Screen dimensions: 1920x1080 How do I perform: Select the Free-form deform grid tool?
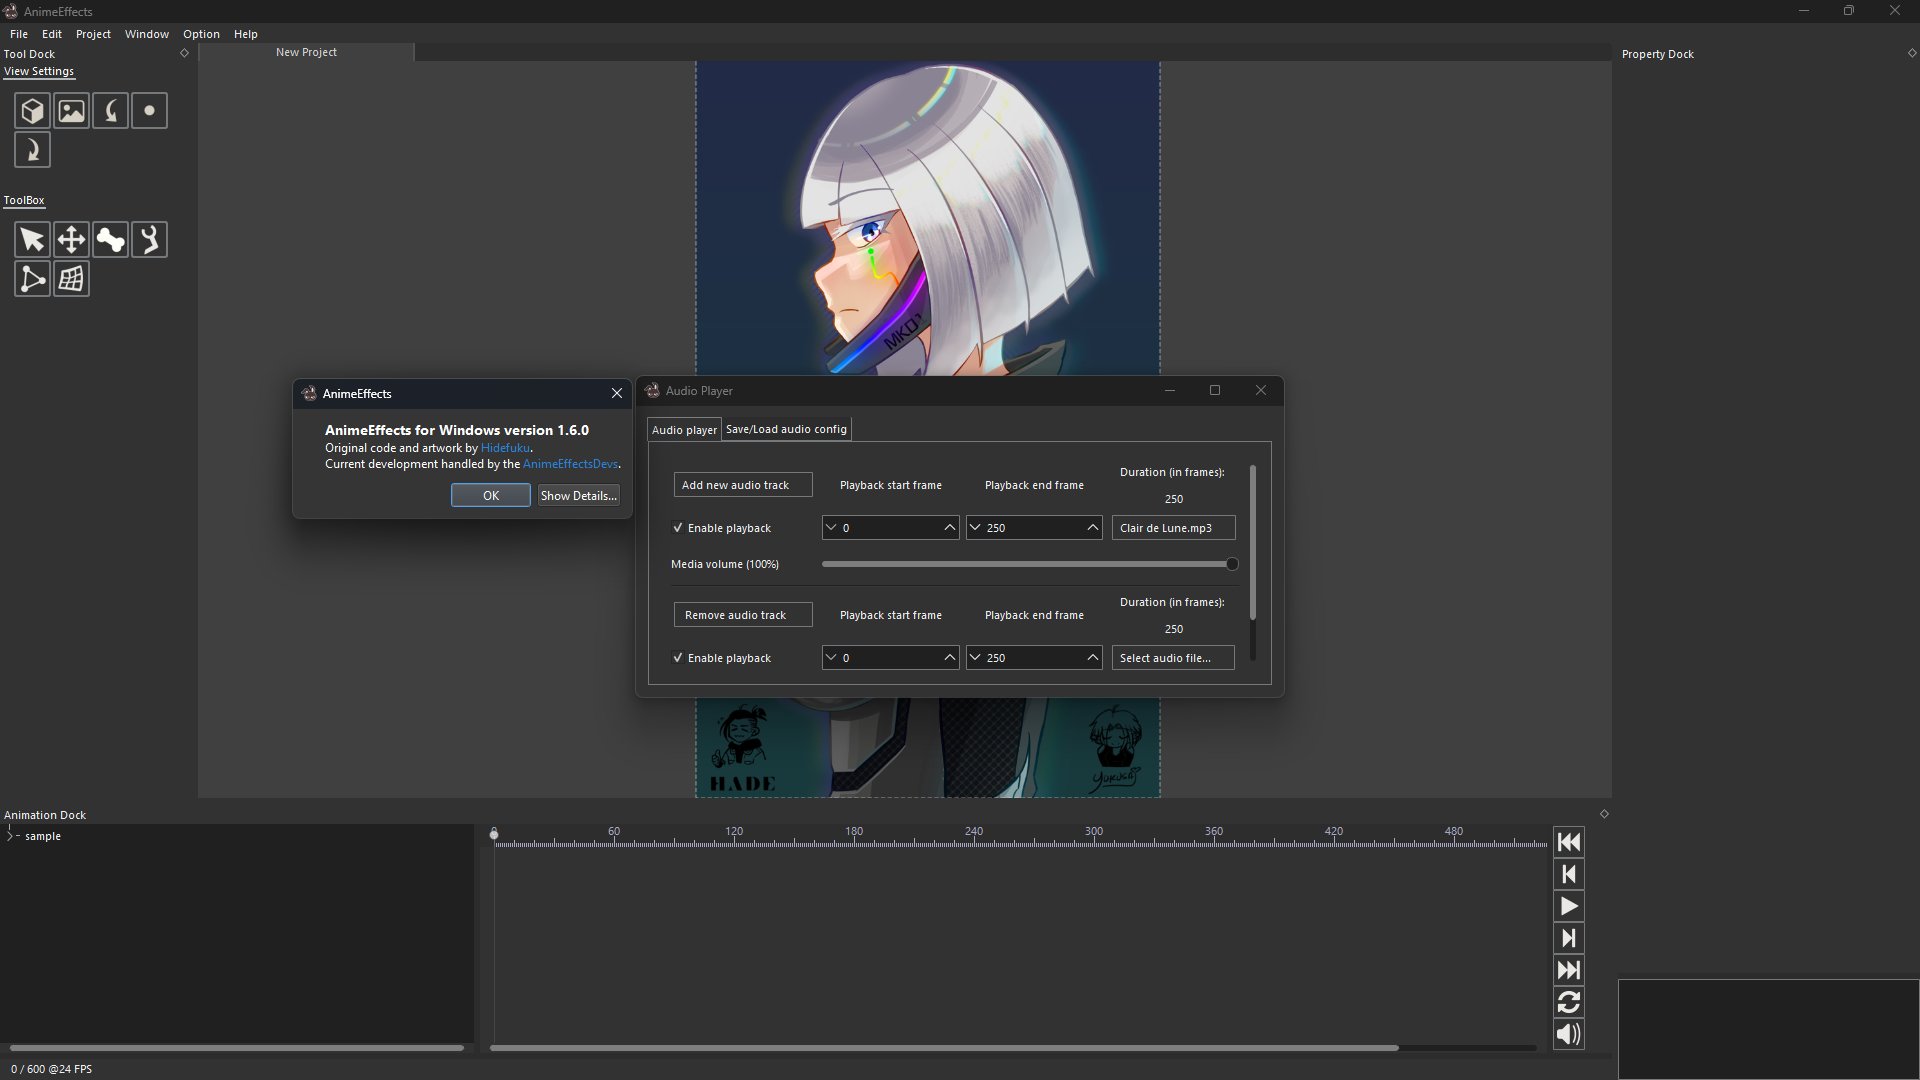coord(71,279)
